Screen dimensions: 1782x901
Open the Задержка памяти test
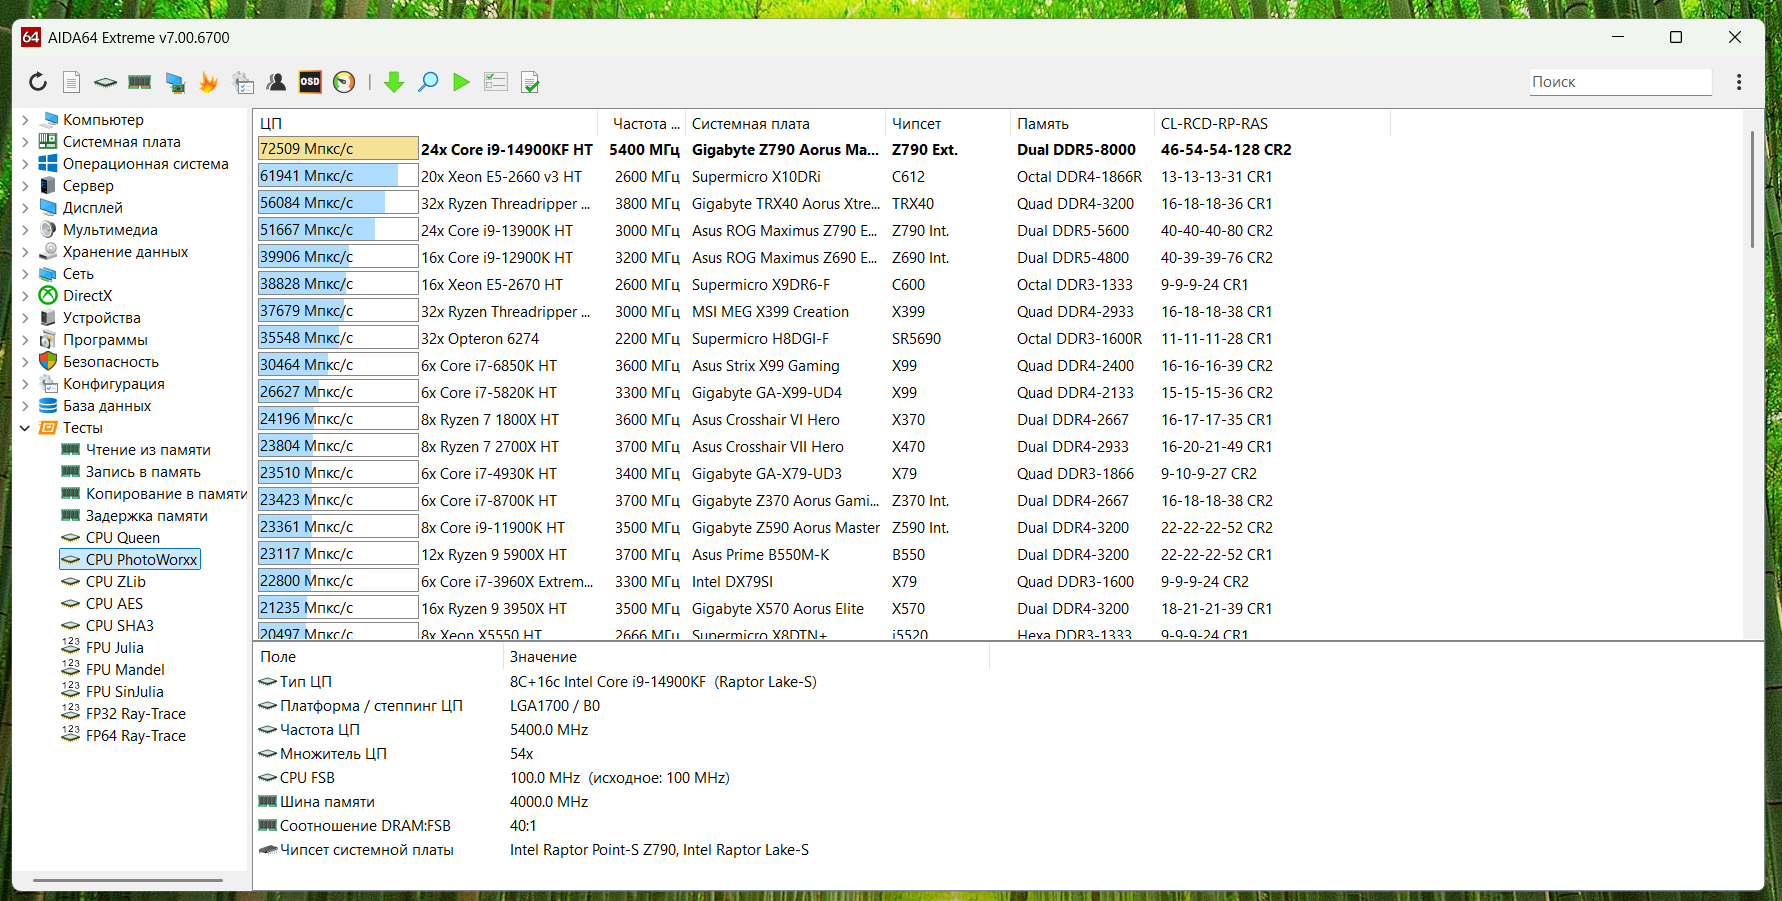click(146, 516)
